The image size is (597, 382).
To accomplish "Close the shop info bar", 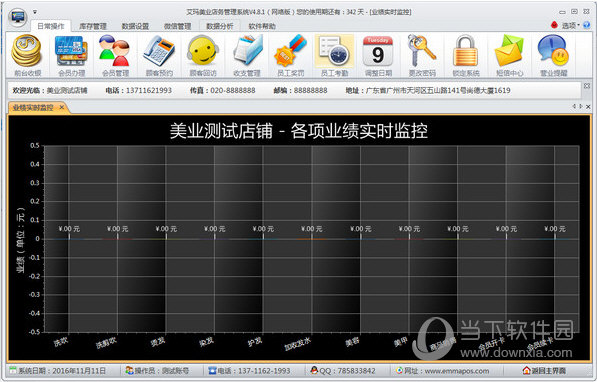I will 587,86.
